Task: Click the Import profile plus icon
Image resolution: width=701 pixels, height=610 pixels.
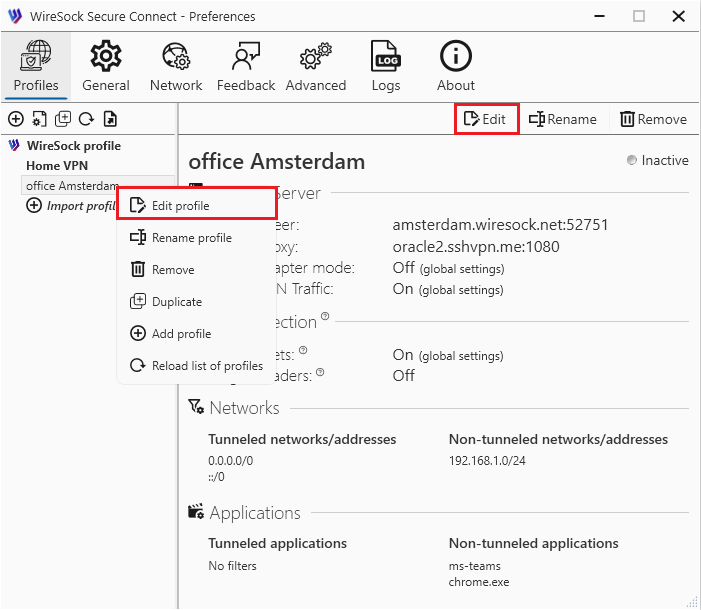Action: point(34,205)
